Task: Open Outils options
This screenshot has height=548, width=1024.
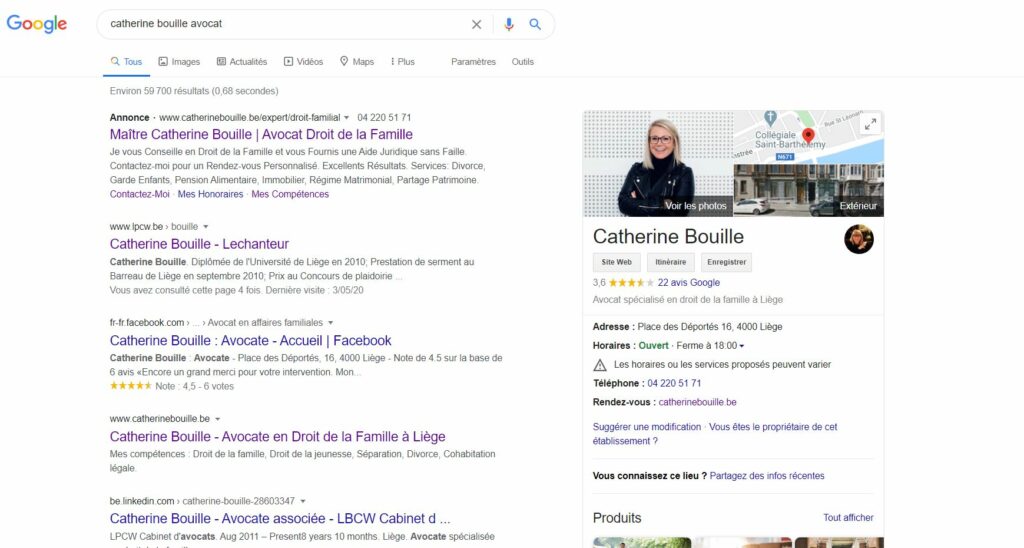Action: (522, 61)
